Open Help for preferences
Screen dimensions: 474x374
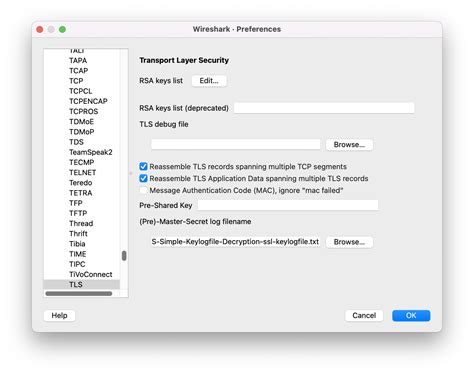pyautogui.click(x=59, y=315)
